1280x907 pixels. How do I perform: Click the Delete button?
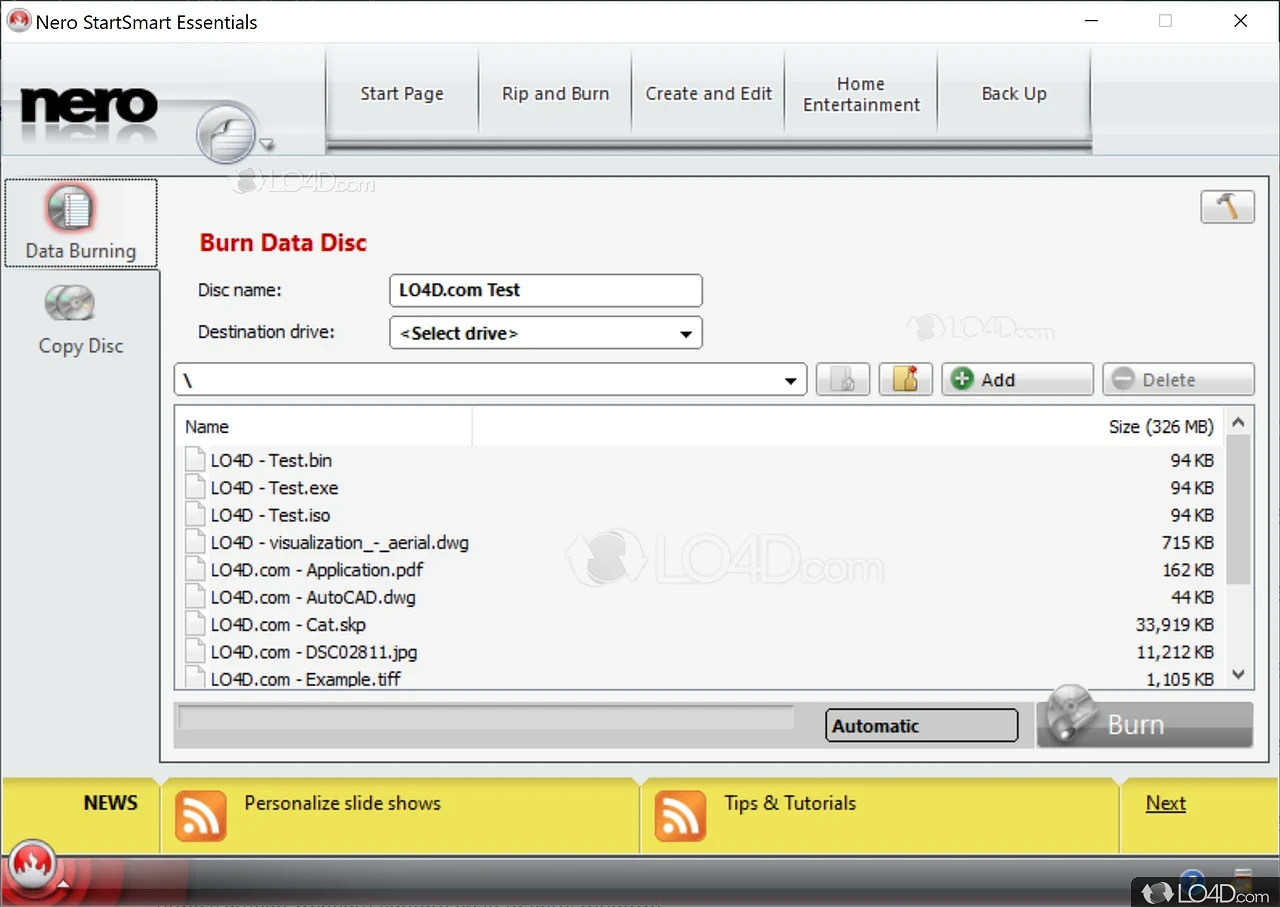(x=1178, y=380)
